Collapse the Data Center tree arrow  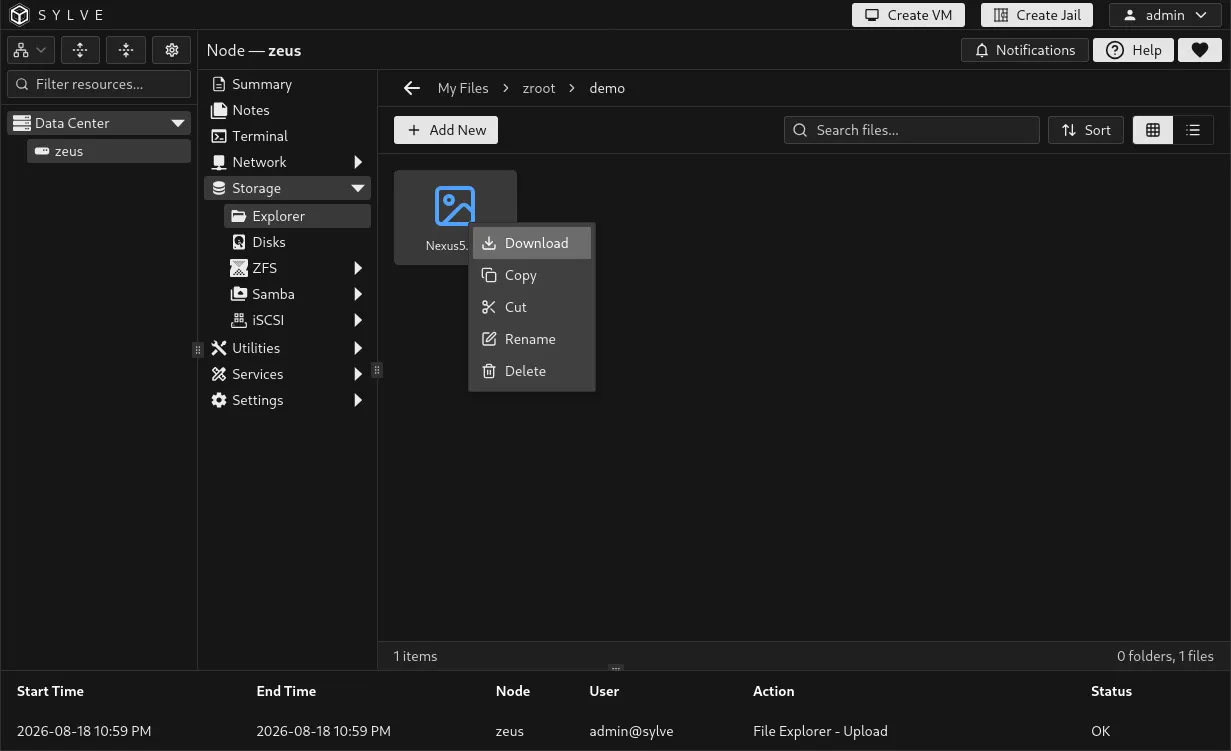click(x=178, y=123)
